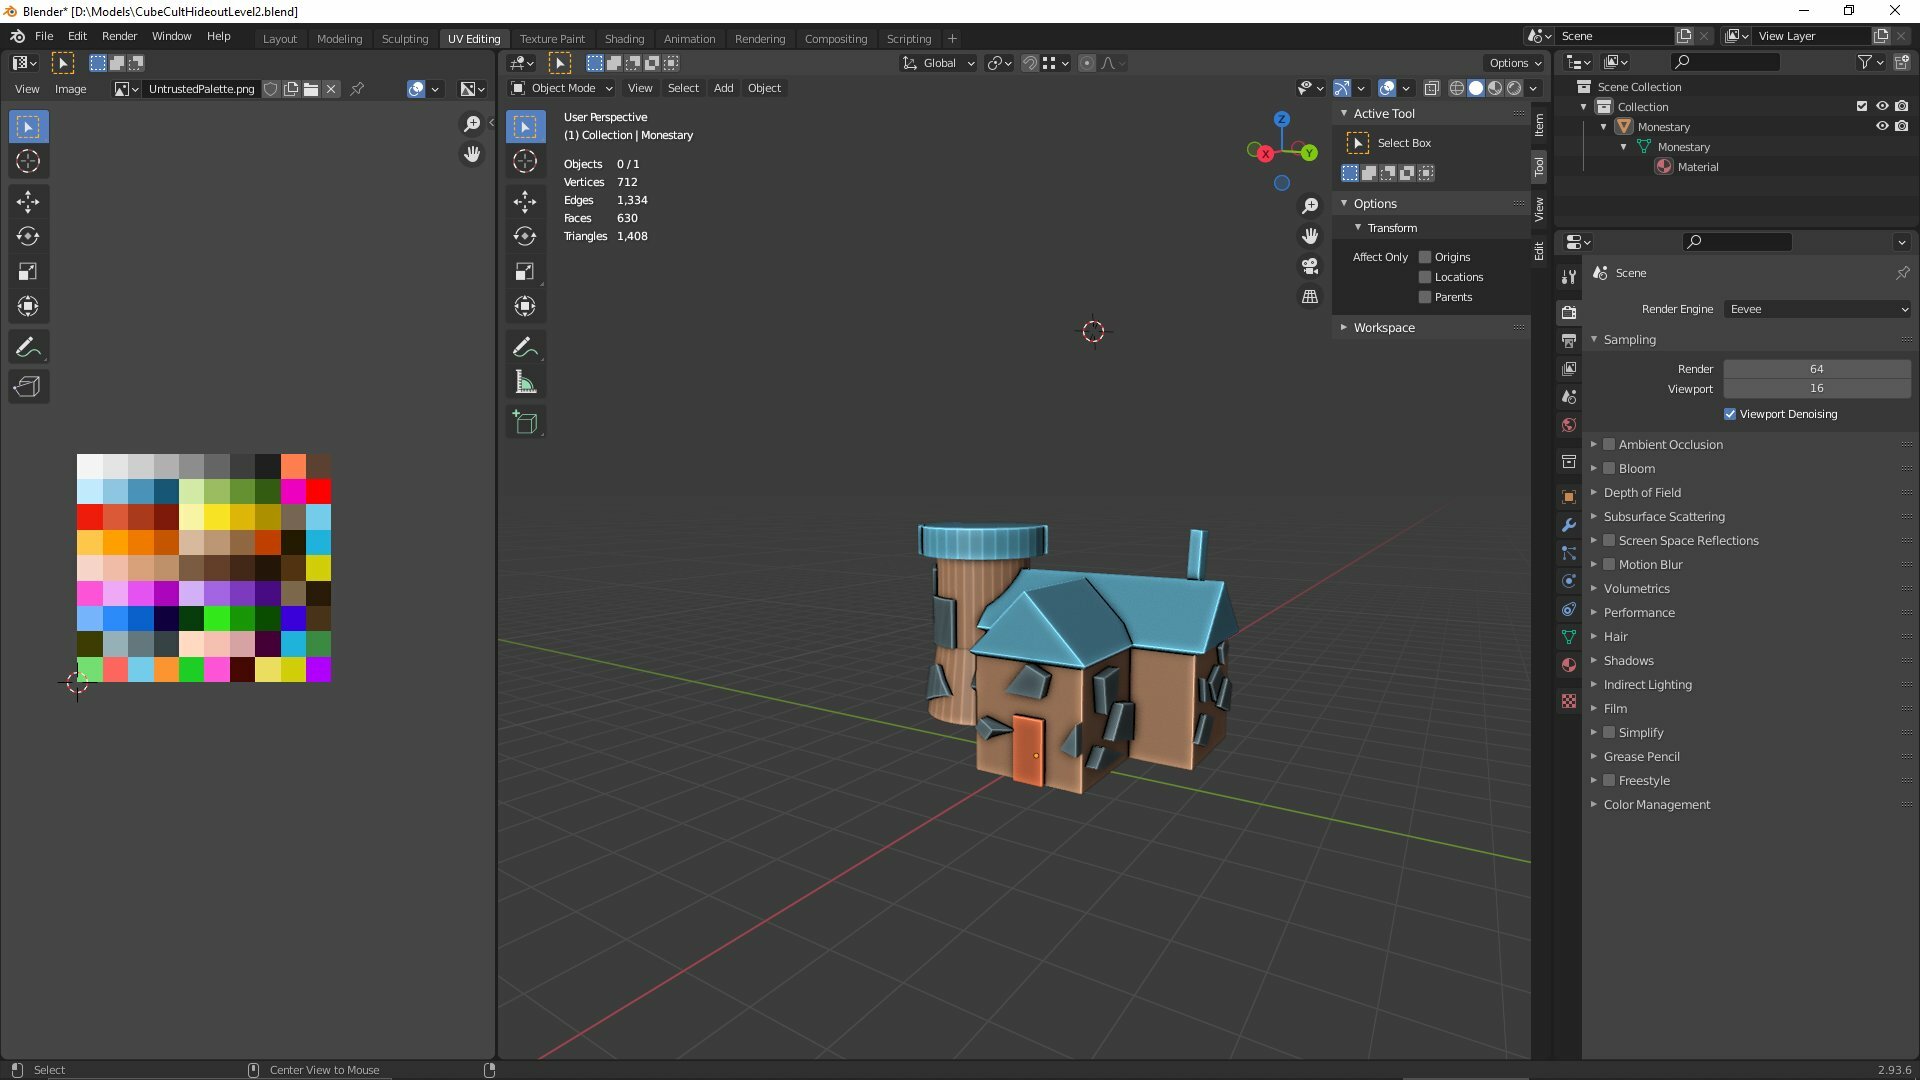Viewport: 1920px width, 1080px height.
Task: Select the Add Cube tool
Action: 525,422
